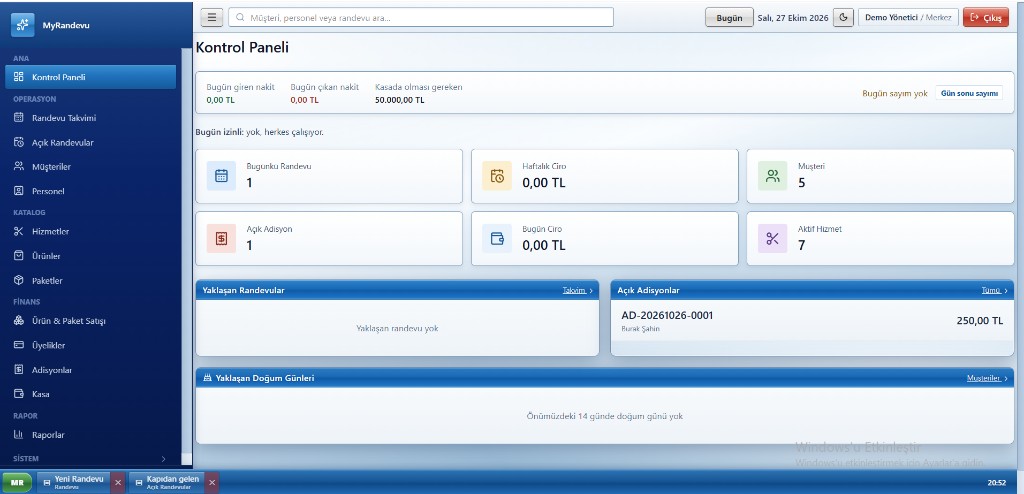
Task: Click the Açık Randevular clock icon
Action: (x=18, y=142)
